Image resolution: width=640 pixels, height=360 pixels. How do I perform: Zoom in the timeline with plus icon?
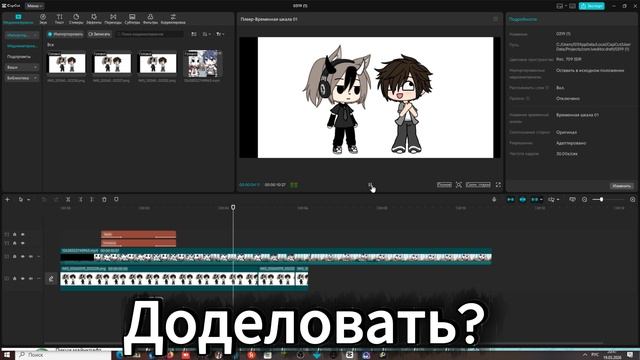point(633,199)
